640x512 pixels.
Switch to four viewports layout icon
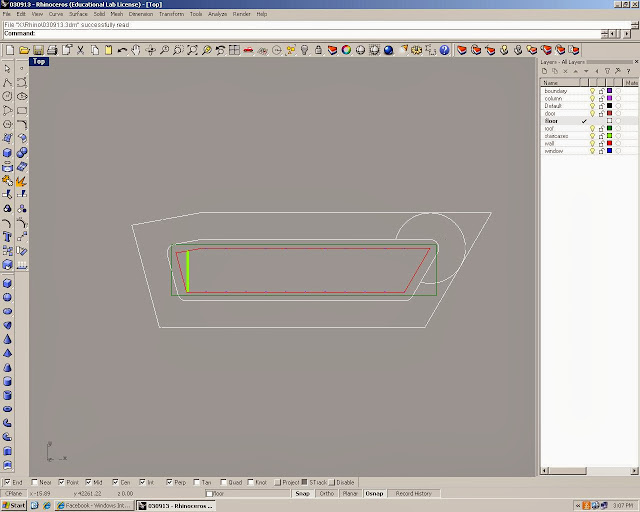click(x=234, y=50)
